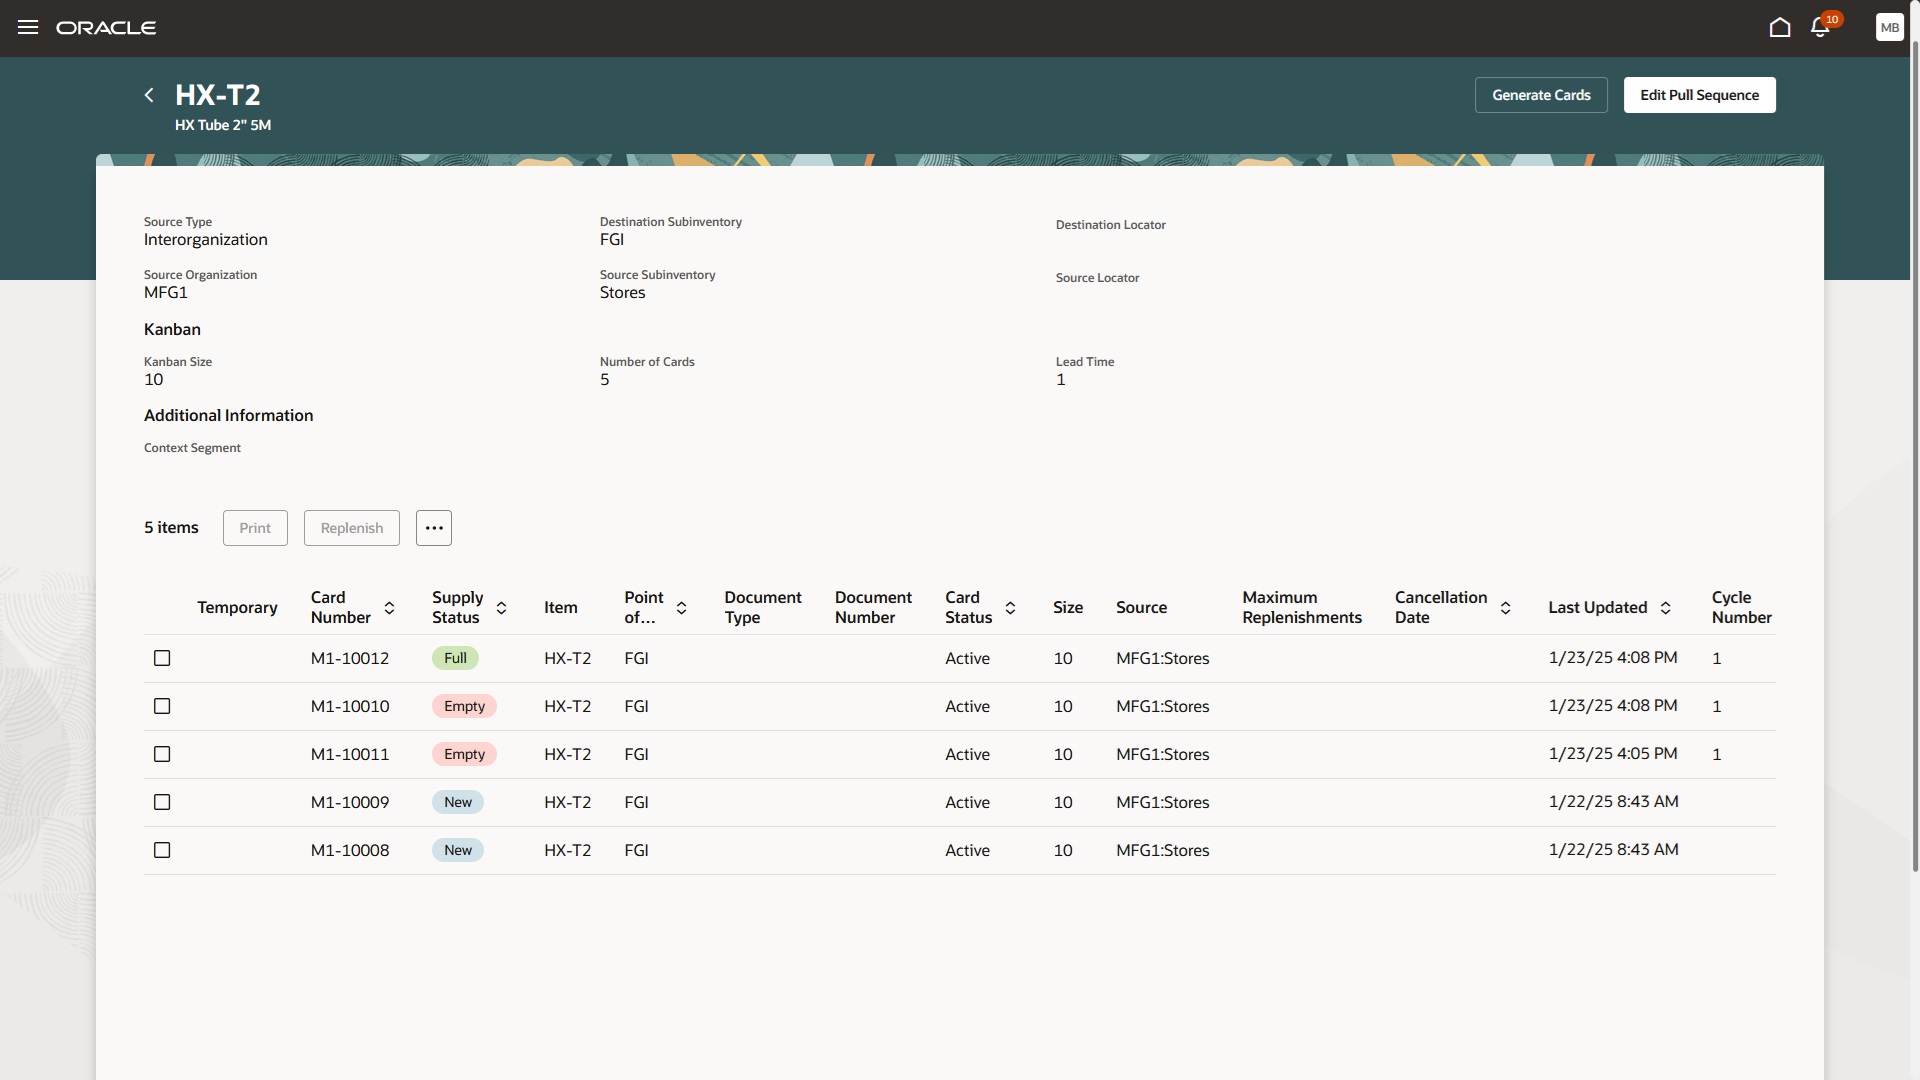Open the ellipsis actions menu beside Replenish

(x=433, y=527)
